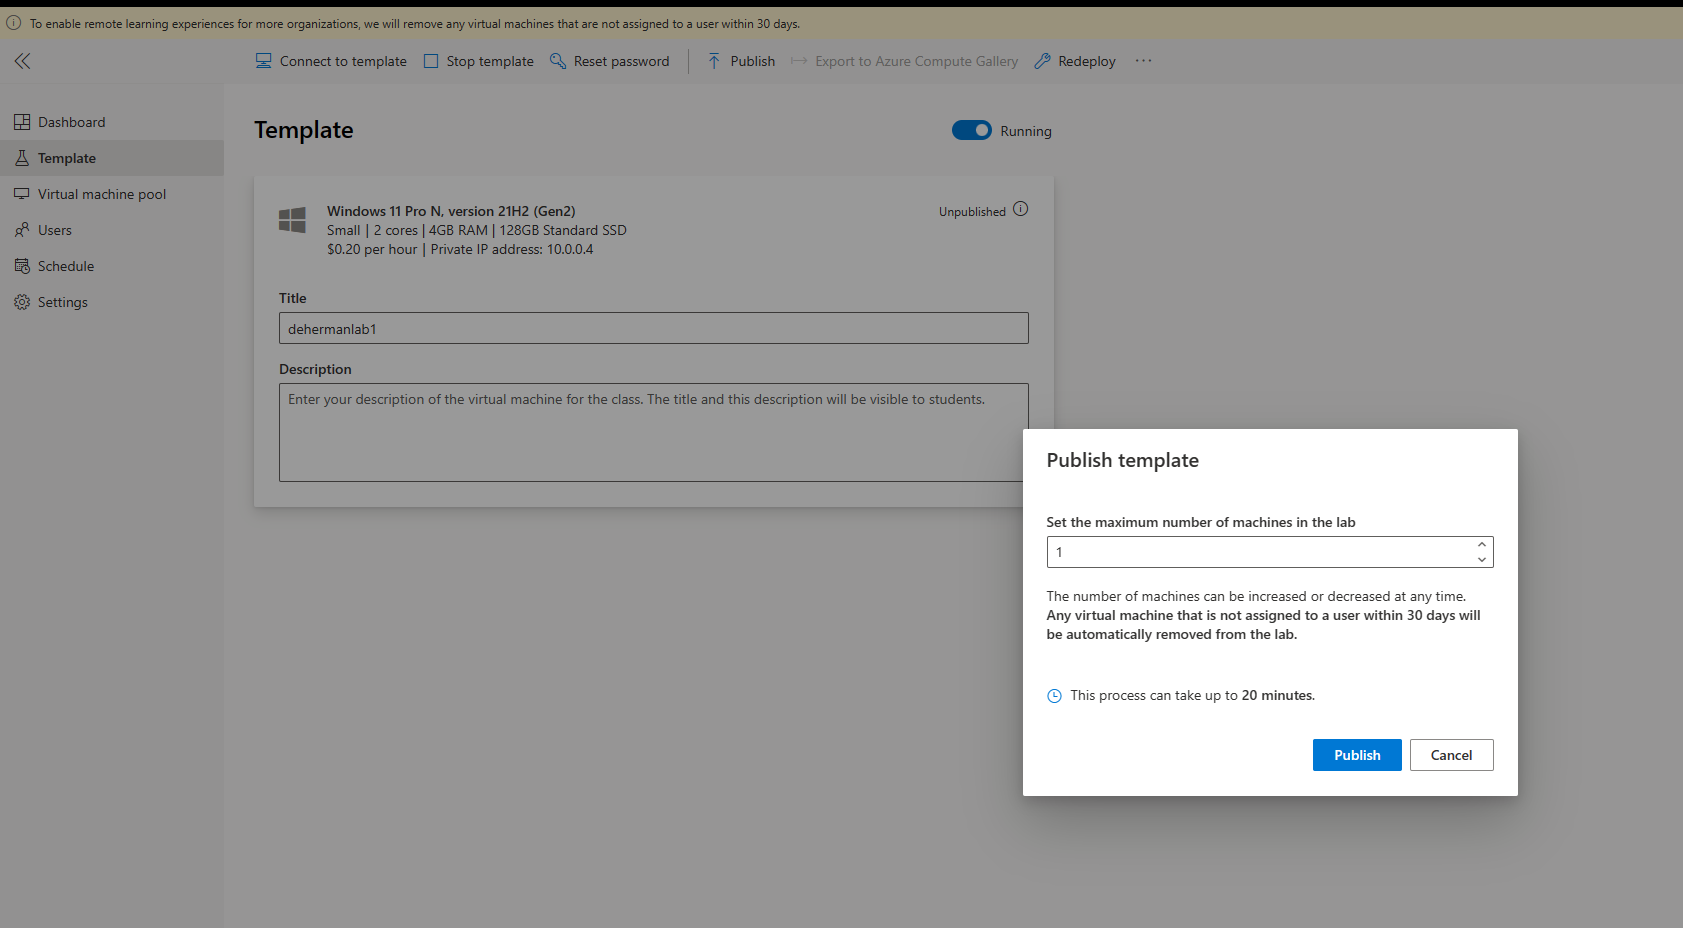Screen dimensions: 1683x928
Task: Collapse the sidebar with double-chevron icon
Action: point(22,61)
